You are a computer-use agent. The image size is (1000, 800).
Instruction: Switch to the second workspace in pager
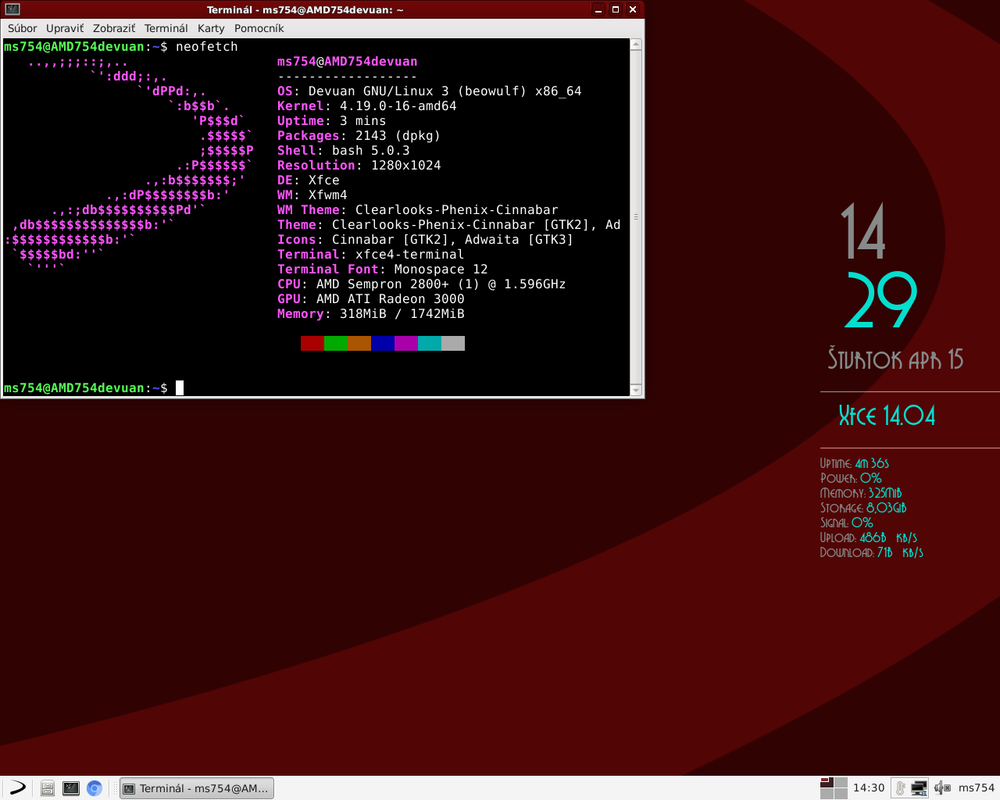tap(841, 783)
